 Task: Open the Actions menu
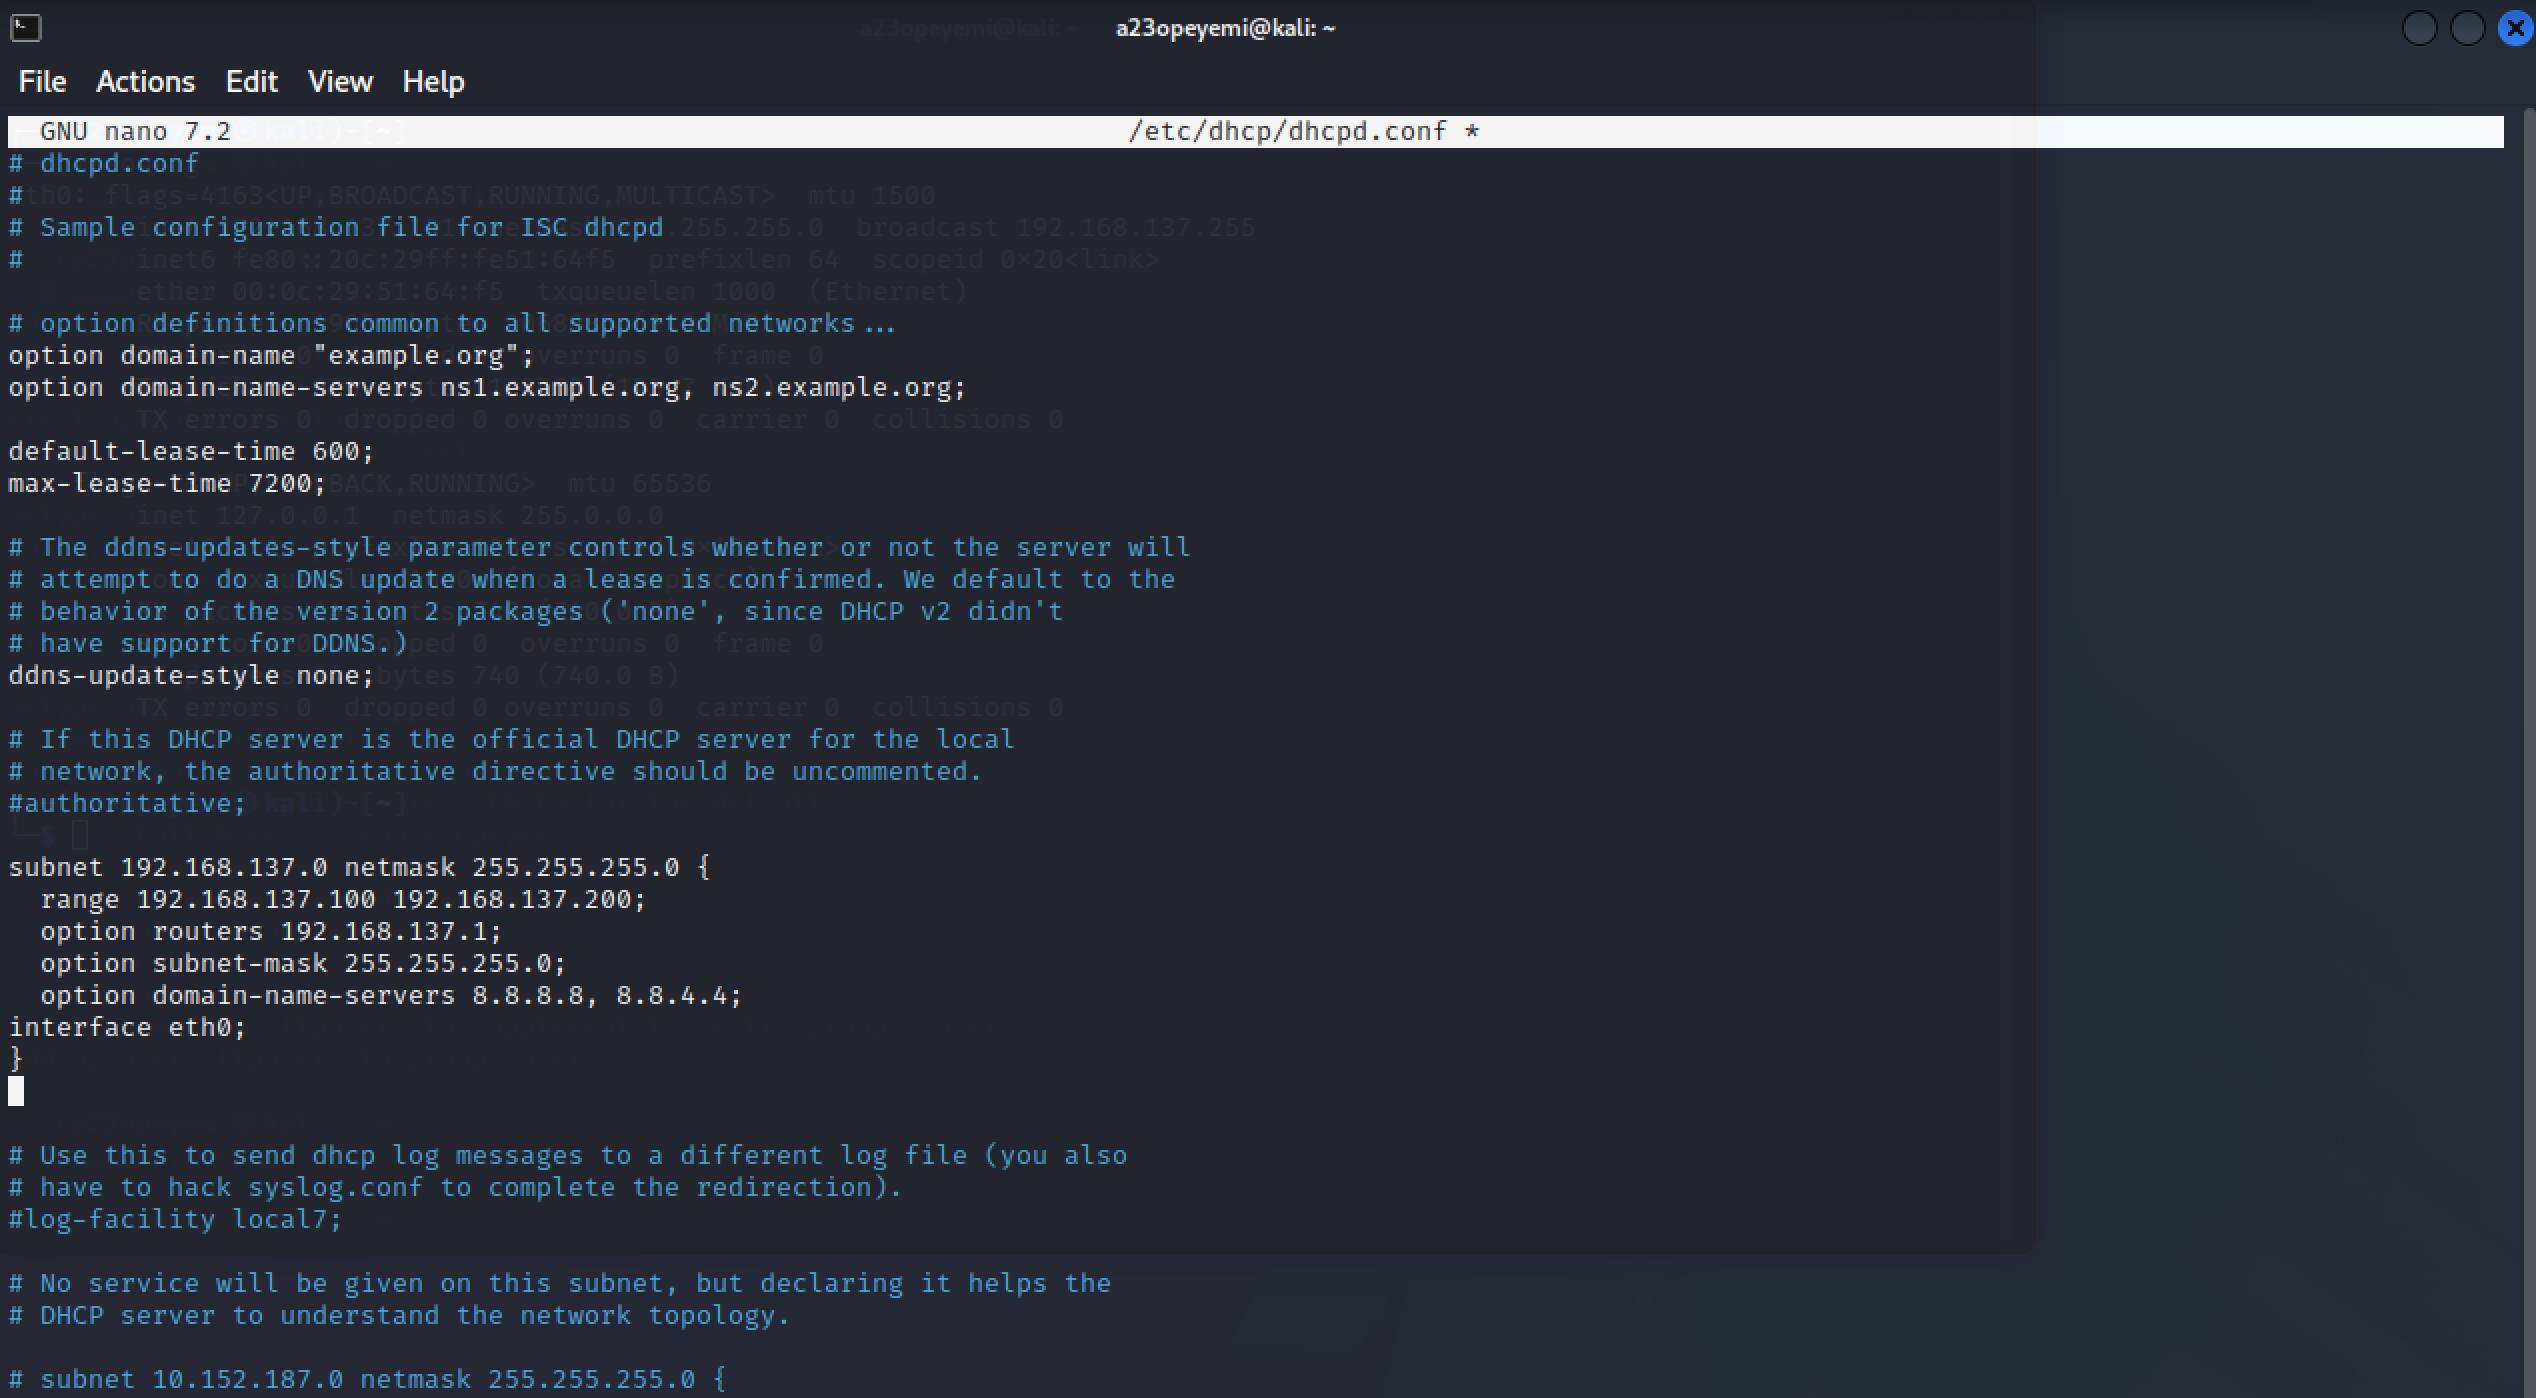(146, 82)
